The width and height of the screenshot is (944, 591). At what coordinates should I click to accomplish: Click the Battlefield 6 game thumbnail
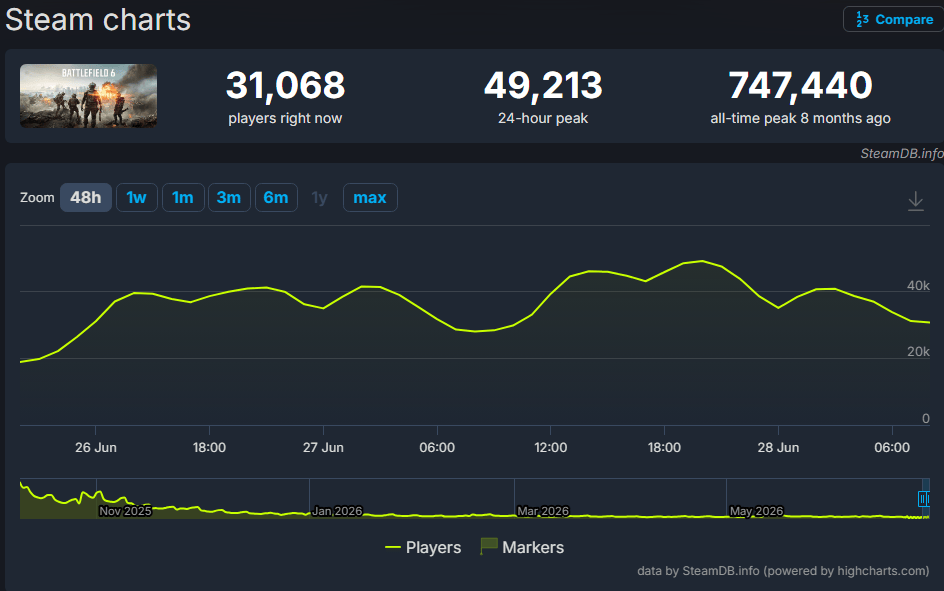click(x=88, y=96)
